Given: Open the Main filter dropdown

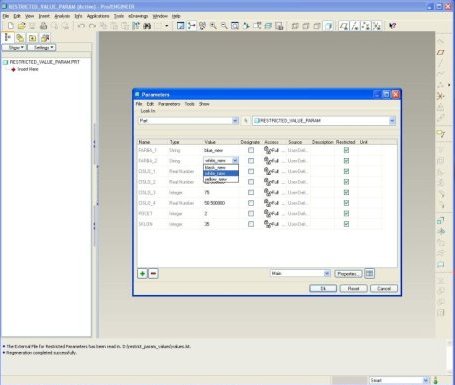Looking at the screenshot, I should pyautogui.click(x=327, y=274).
